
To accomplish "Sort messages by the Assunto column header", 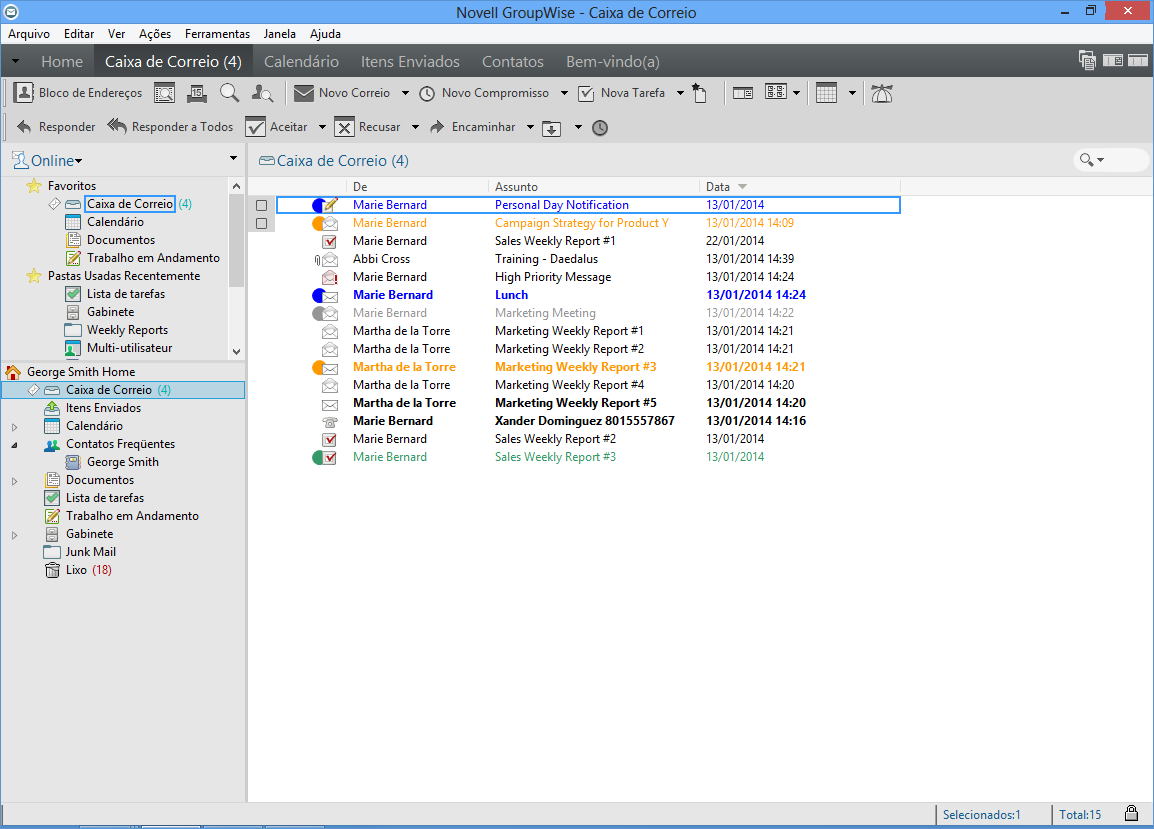I will pos(594,187).
